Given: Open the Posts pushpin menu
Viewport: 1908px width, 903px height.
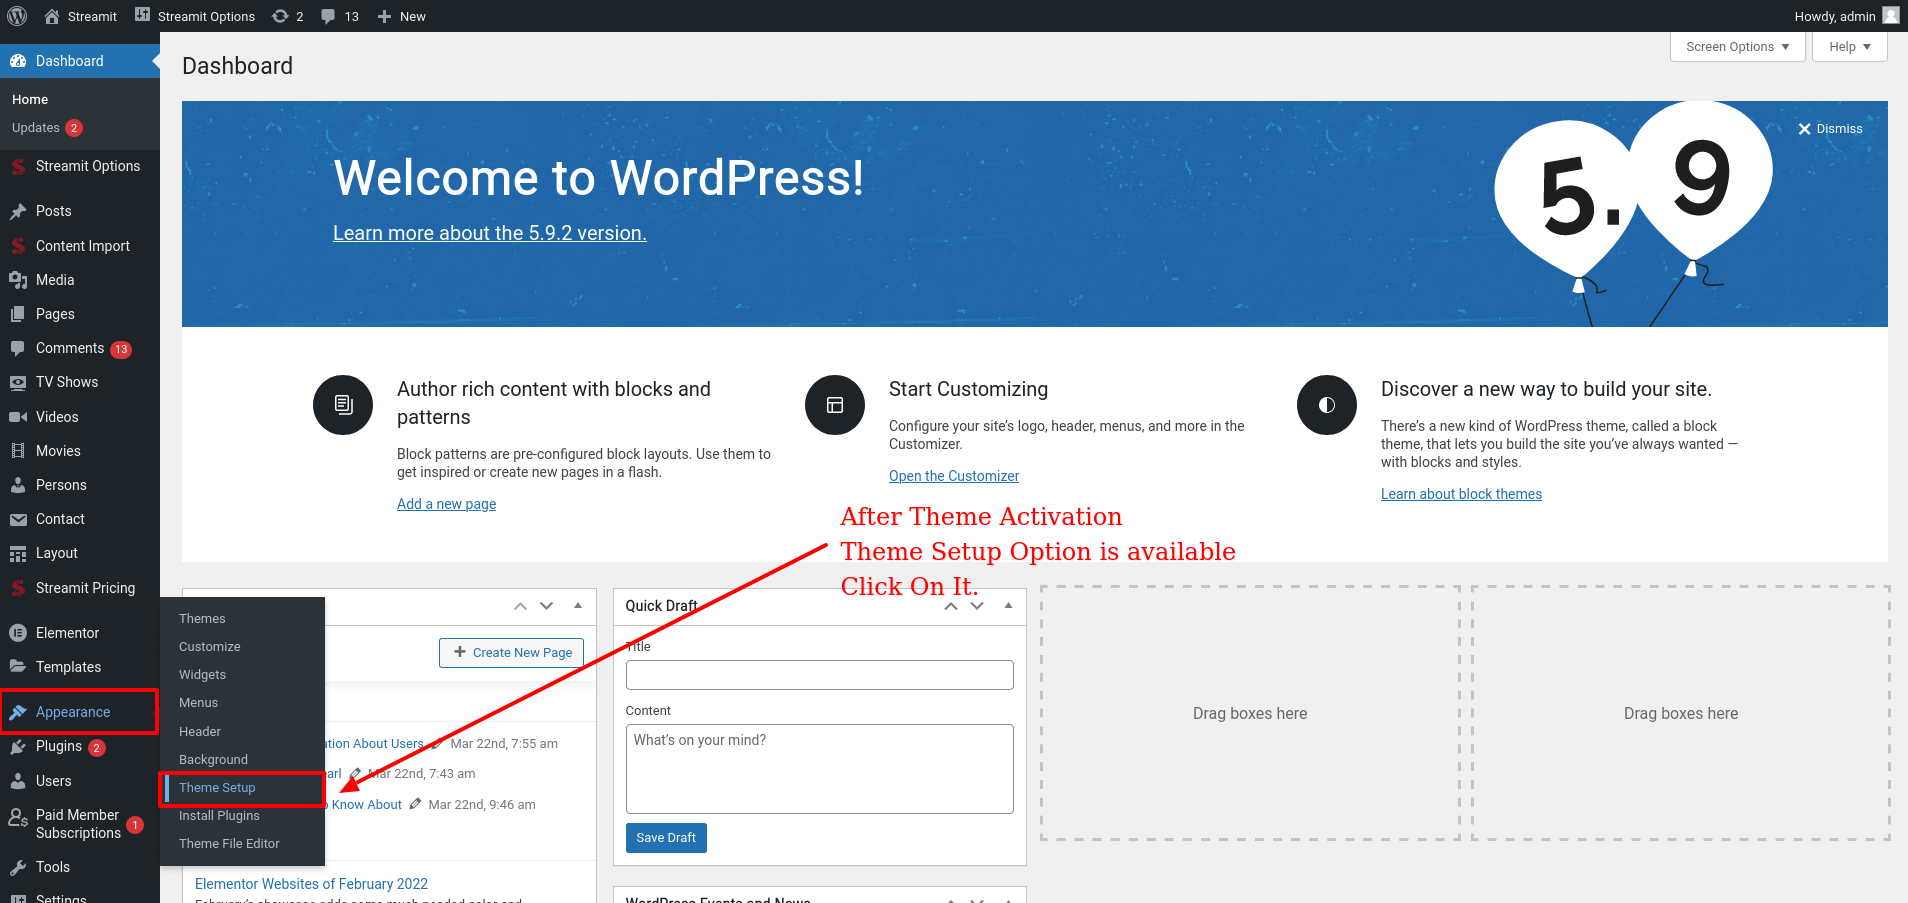Looking at the screenshot, I should [80, 211].
